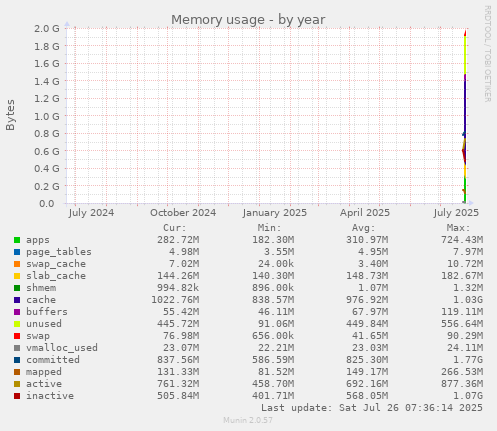Click the 'unused' legend label
The width and height of the screenshot is (497, 431).
pos(44,324)
